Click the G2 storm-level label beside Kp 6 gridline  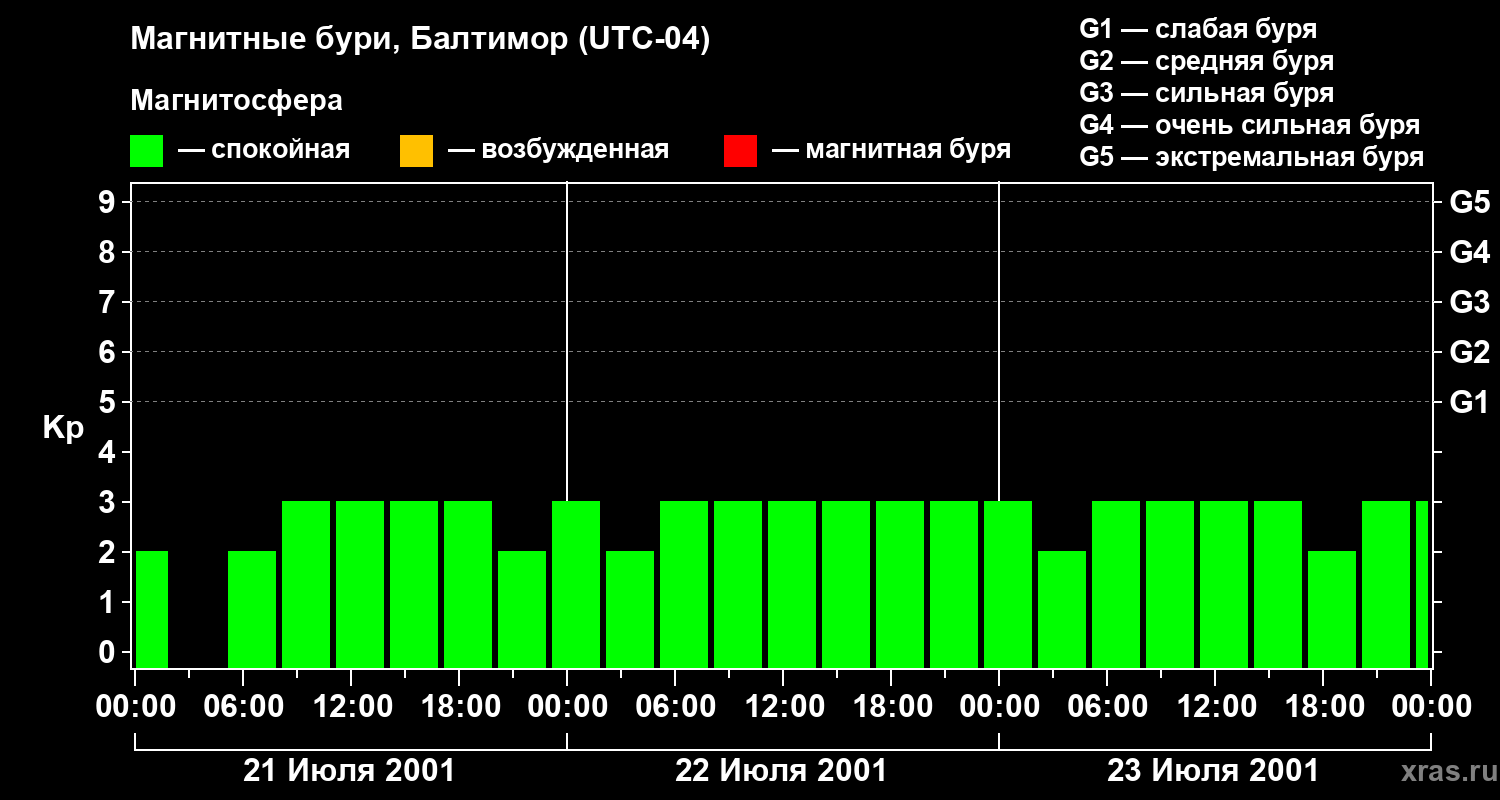click(1470, 352)
